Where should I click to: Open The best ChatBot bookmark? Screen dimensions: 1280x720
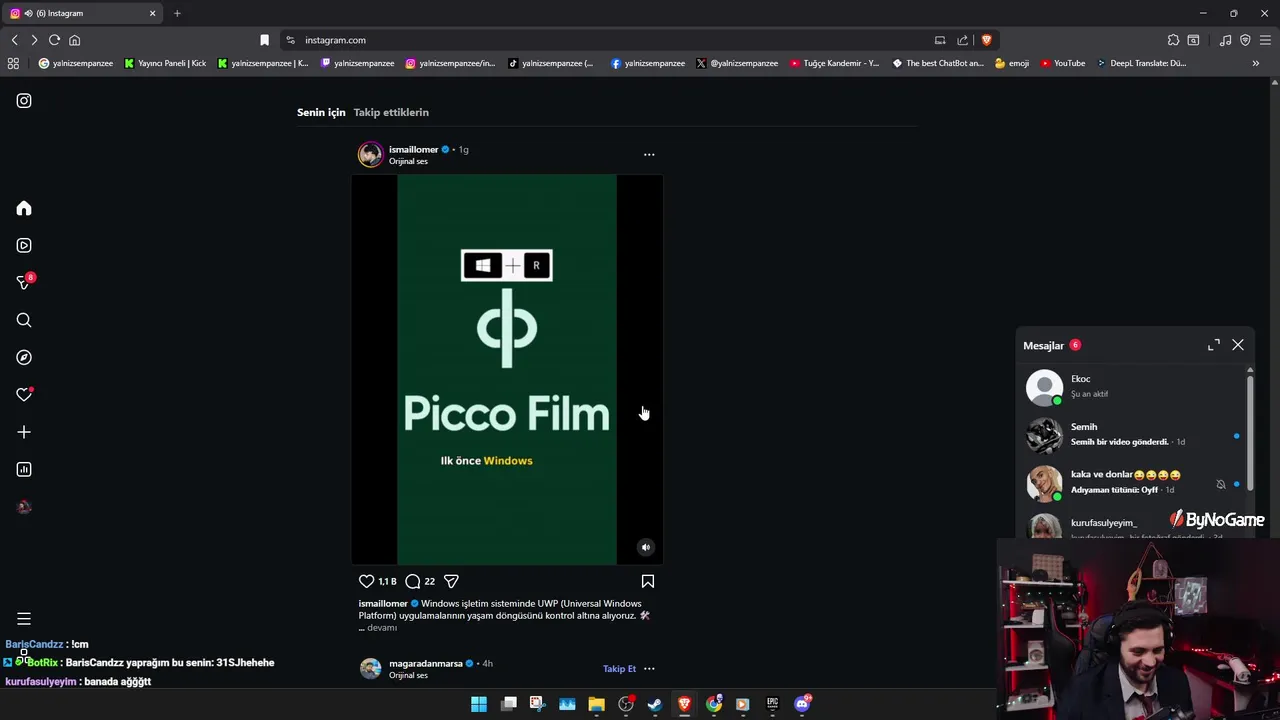click(938, 63)
